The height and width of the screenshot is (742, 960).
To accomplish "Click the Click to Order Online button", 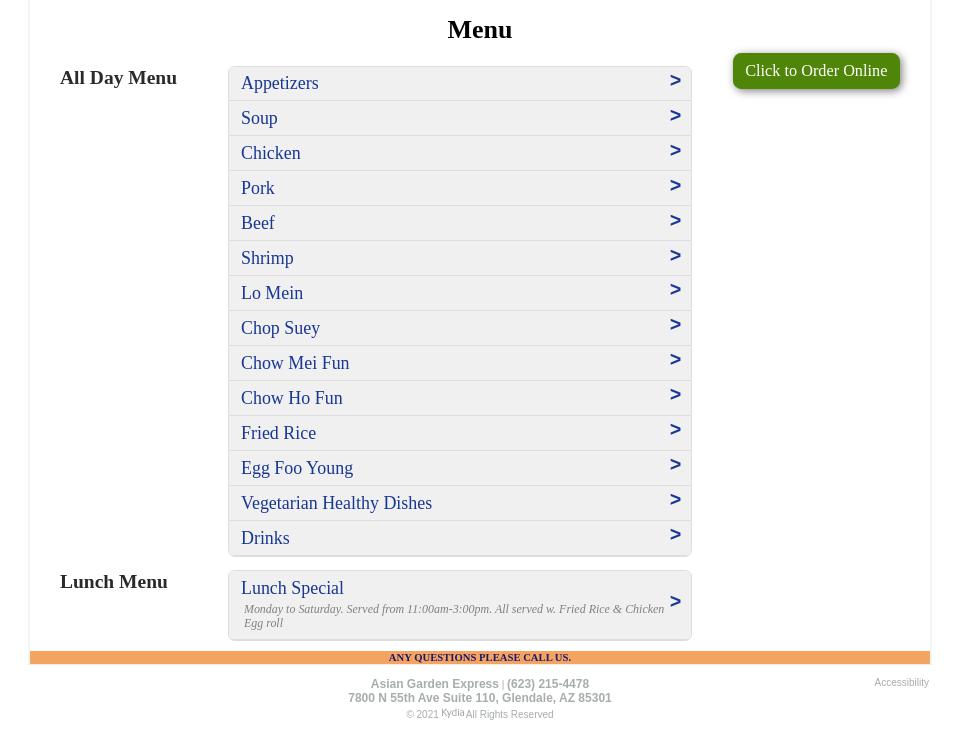I will [x=816, y=71].
